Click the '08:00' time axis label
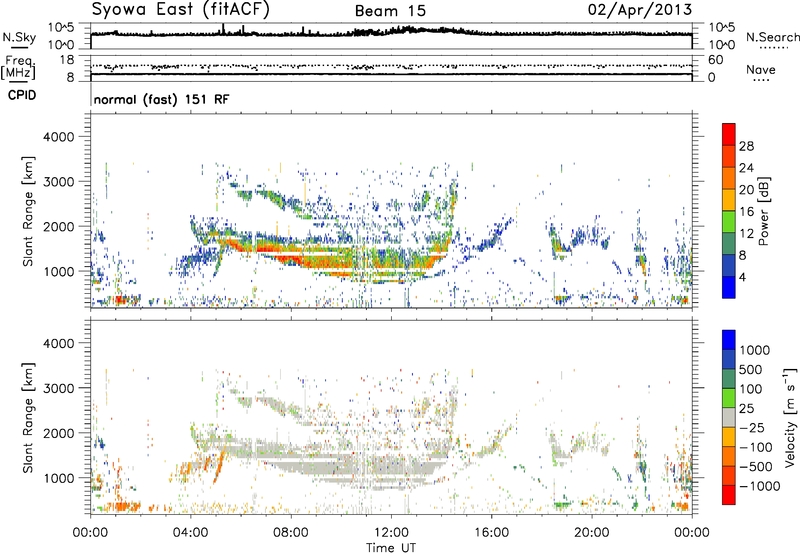Image resolution: width=800 pixels, height=554 pixels. [291, 533]
